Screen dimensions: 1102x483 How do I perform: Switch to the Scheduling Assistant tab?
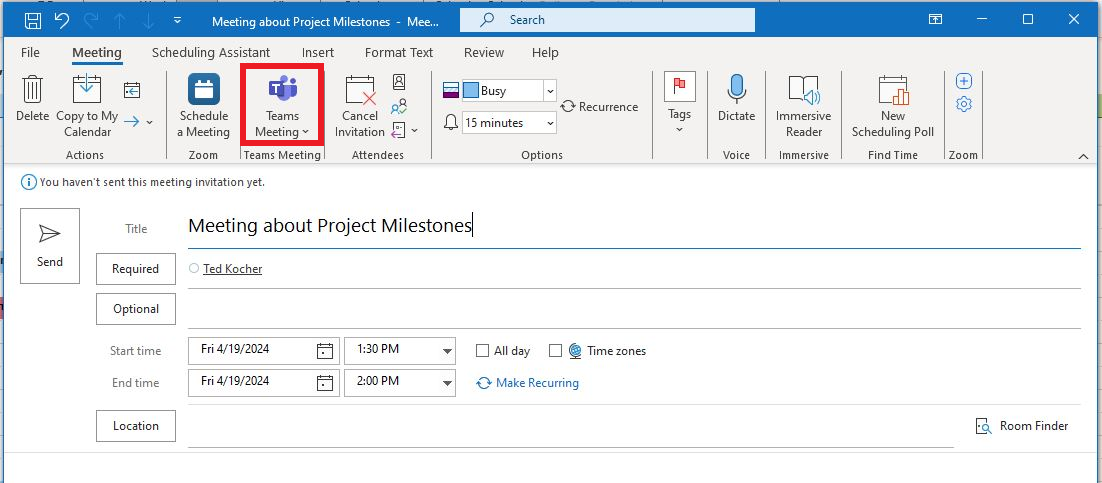pyautogui.click(x=210, y=52)
